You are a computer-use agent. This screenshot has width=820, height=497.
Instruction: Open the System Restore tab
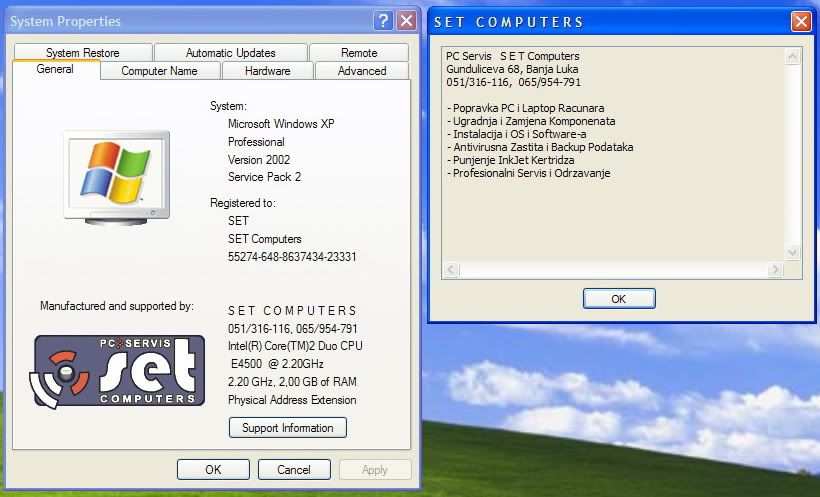(x=83, y=52)
